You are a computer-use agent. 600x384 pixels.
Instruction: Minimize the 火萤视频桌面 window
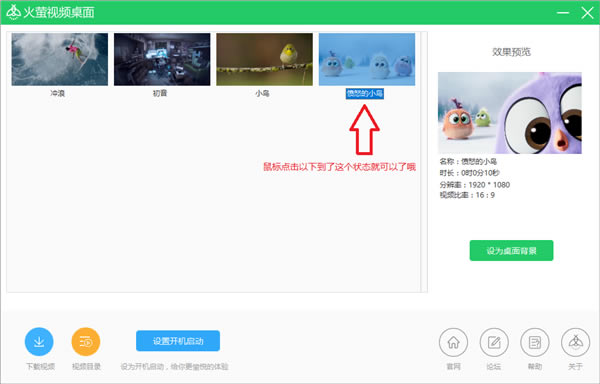click(563, 13)
